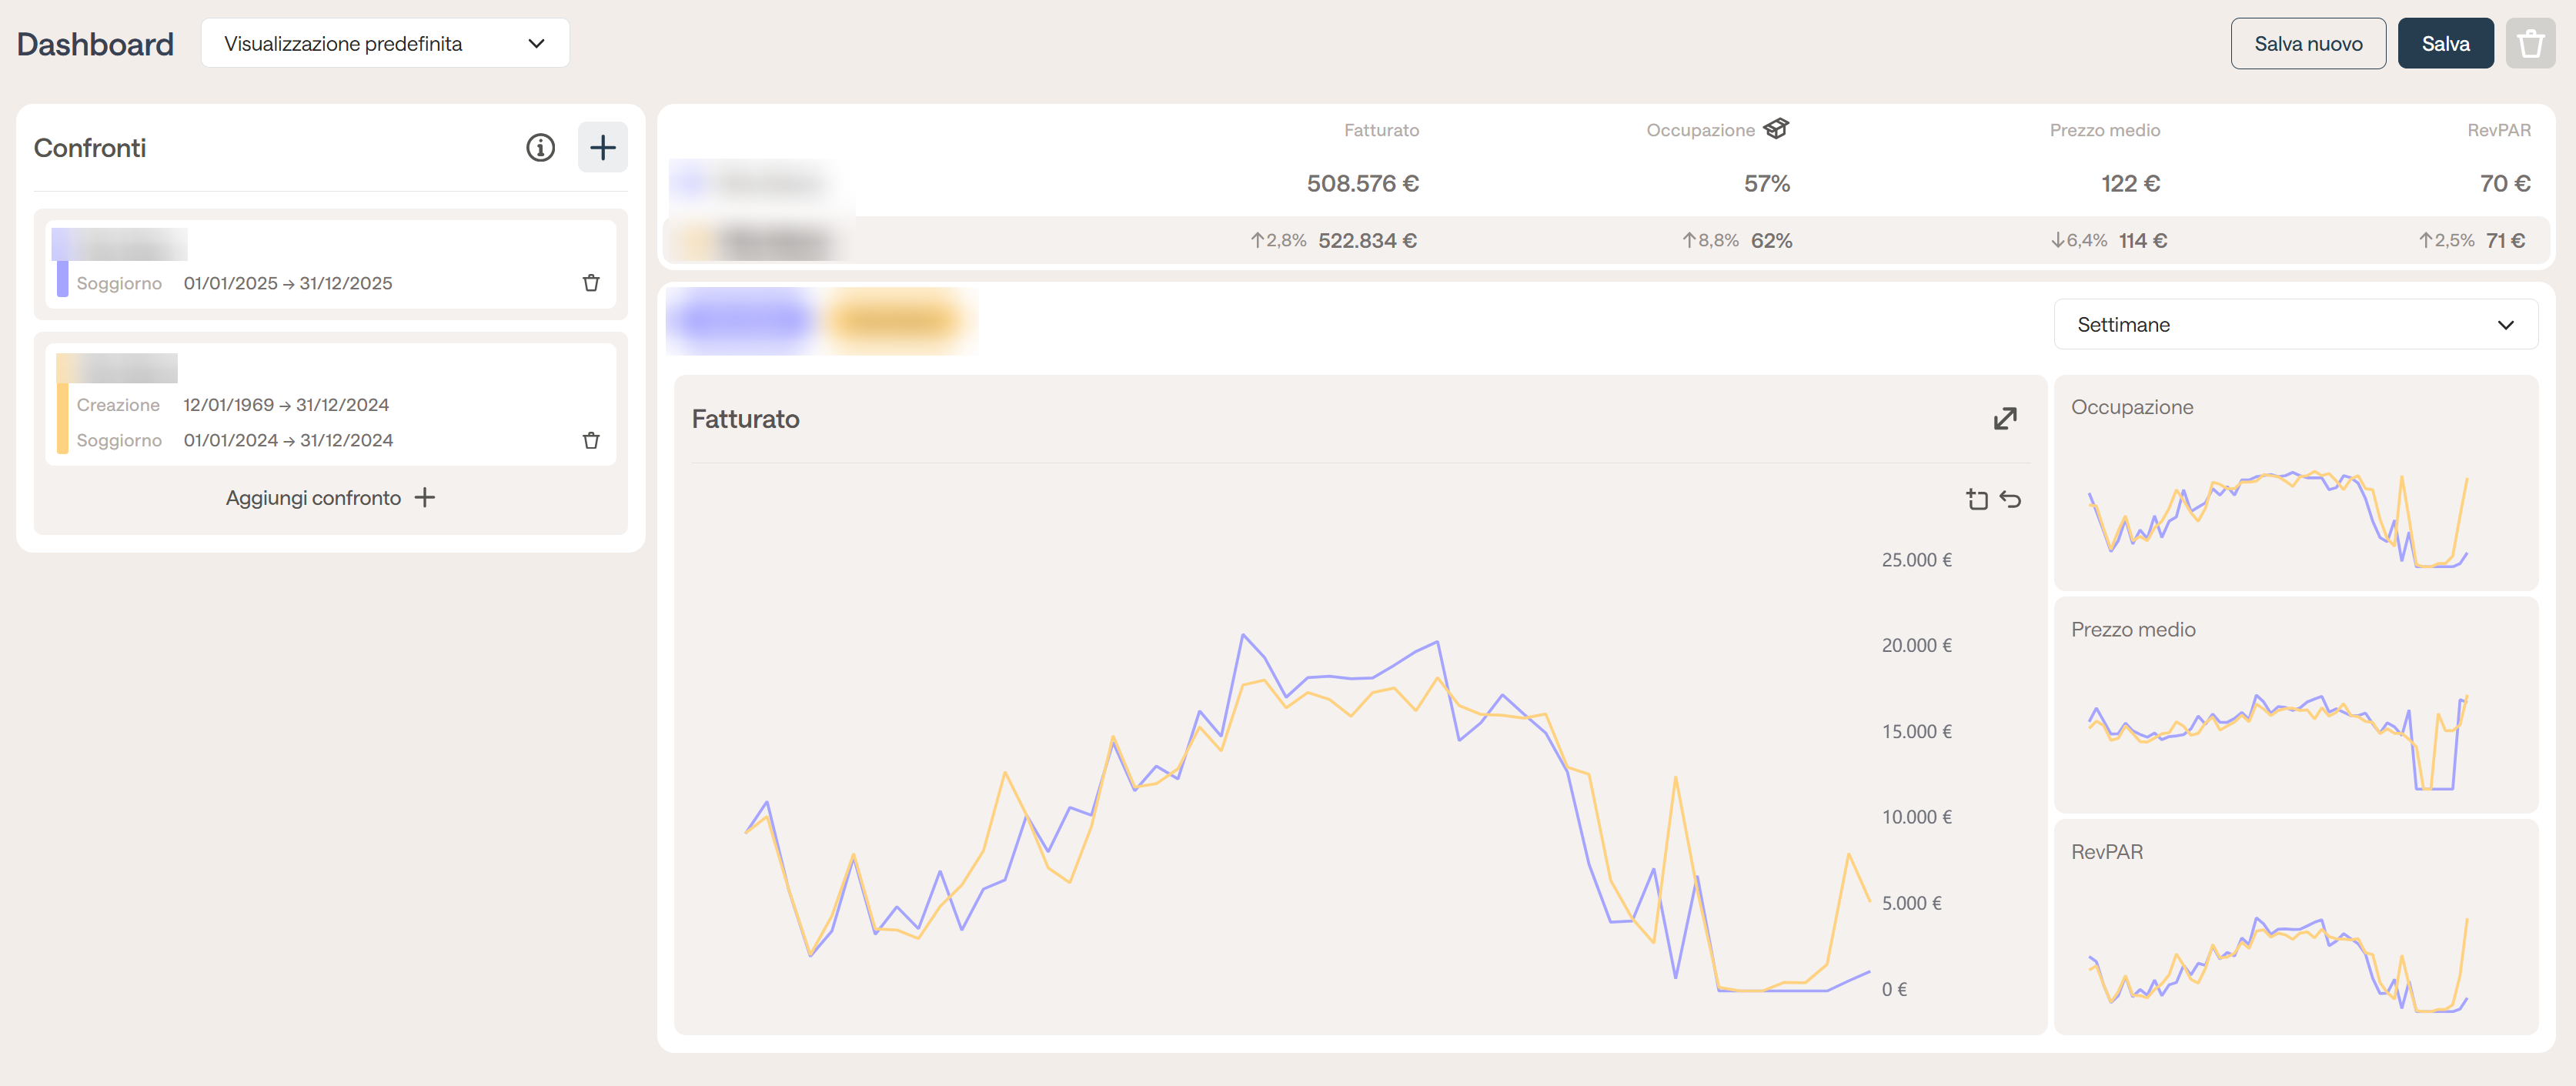Screen dimensions: 2576x1086
Task: Delete the 2025 Soggiorno comparison
Action: (x=591, y=283)
